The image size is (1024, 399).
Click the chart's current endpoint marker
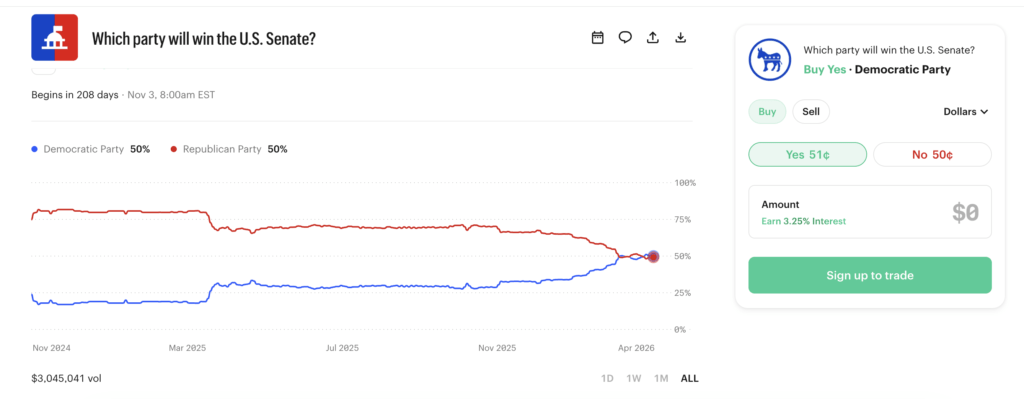(x=652, y=257)
